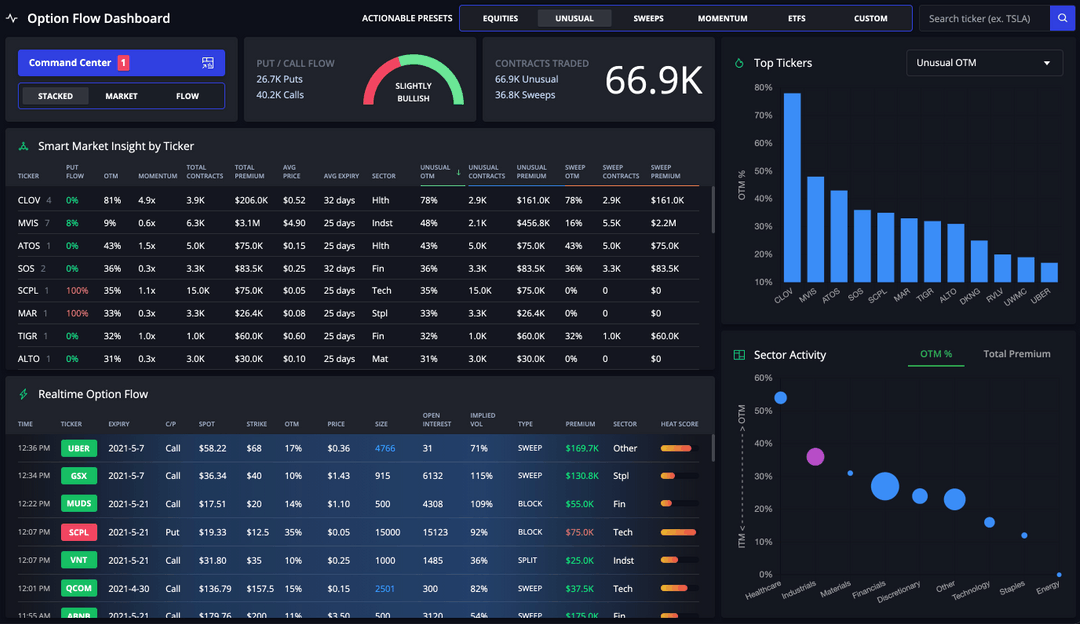
Task: Click the MVIS bar in Top Tickers
Action: (x=816, y=229)
